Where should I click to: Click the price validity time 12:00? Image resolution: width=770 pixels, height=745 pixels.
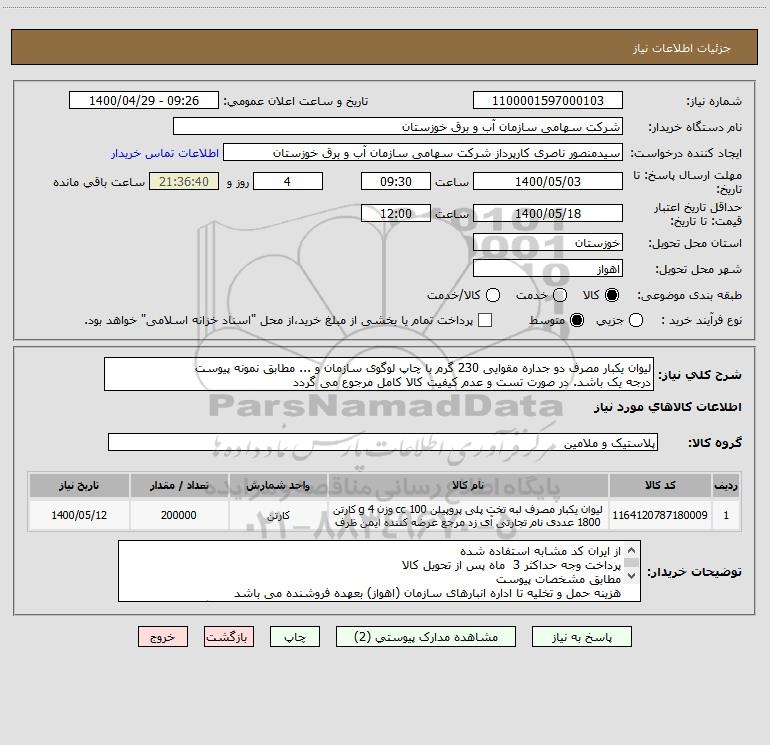coord(396,213)
